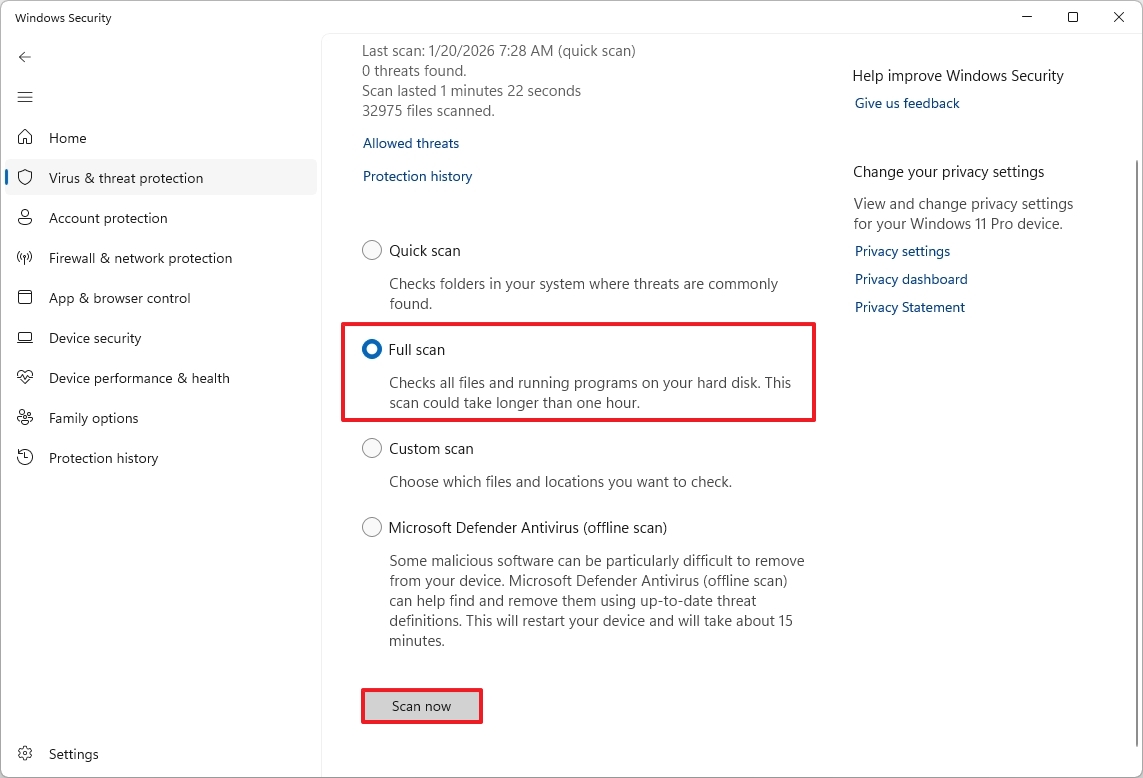Click the Firewall & network protection icon

click(x=24, y=257)
